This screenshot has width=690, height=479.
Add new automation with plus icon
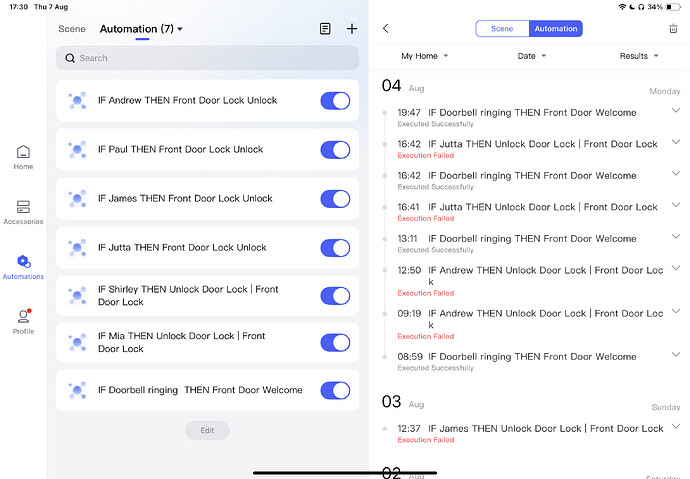351,29
